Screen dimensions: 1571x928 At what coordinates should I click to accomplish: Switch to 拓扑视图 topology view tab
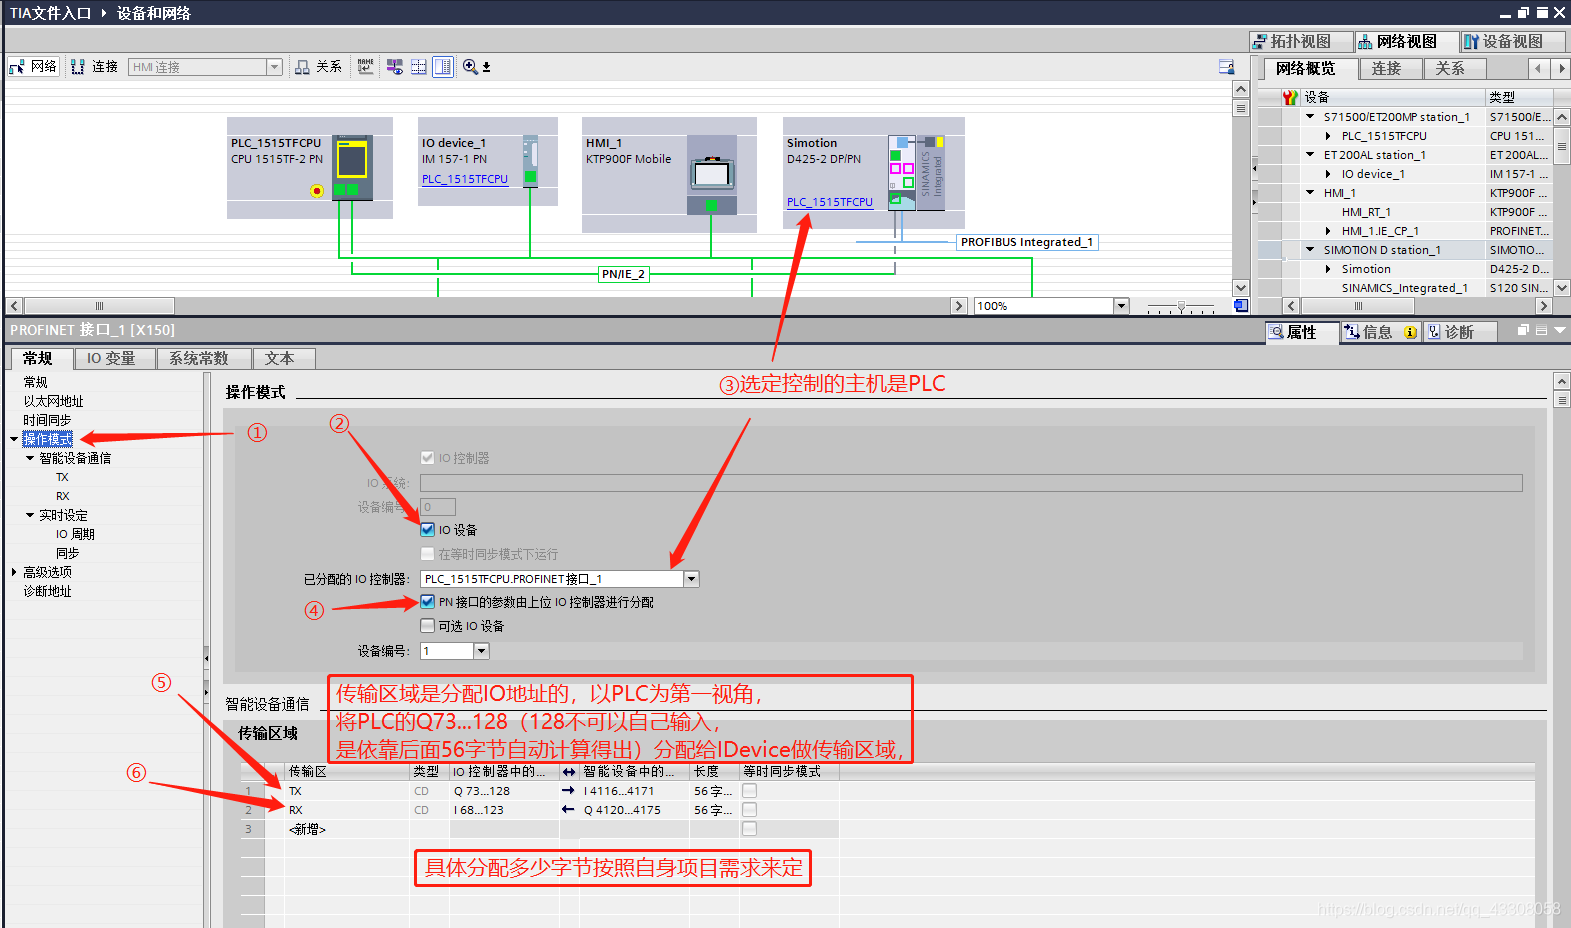pos(1299,41)
